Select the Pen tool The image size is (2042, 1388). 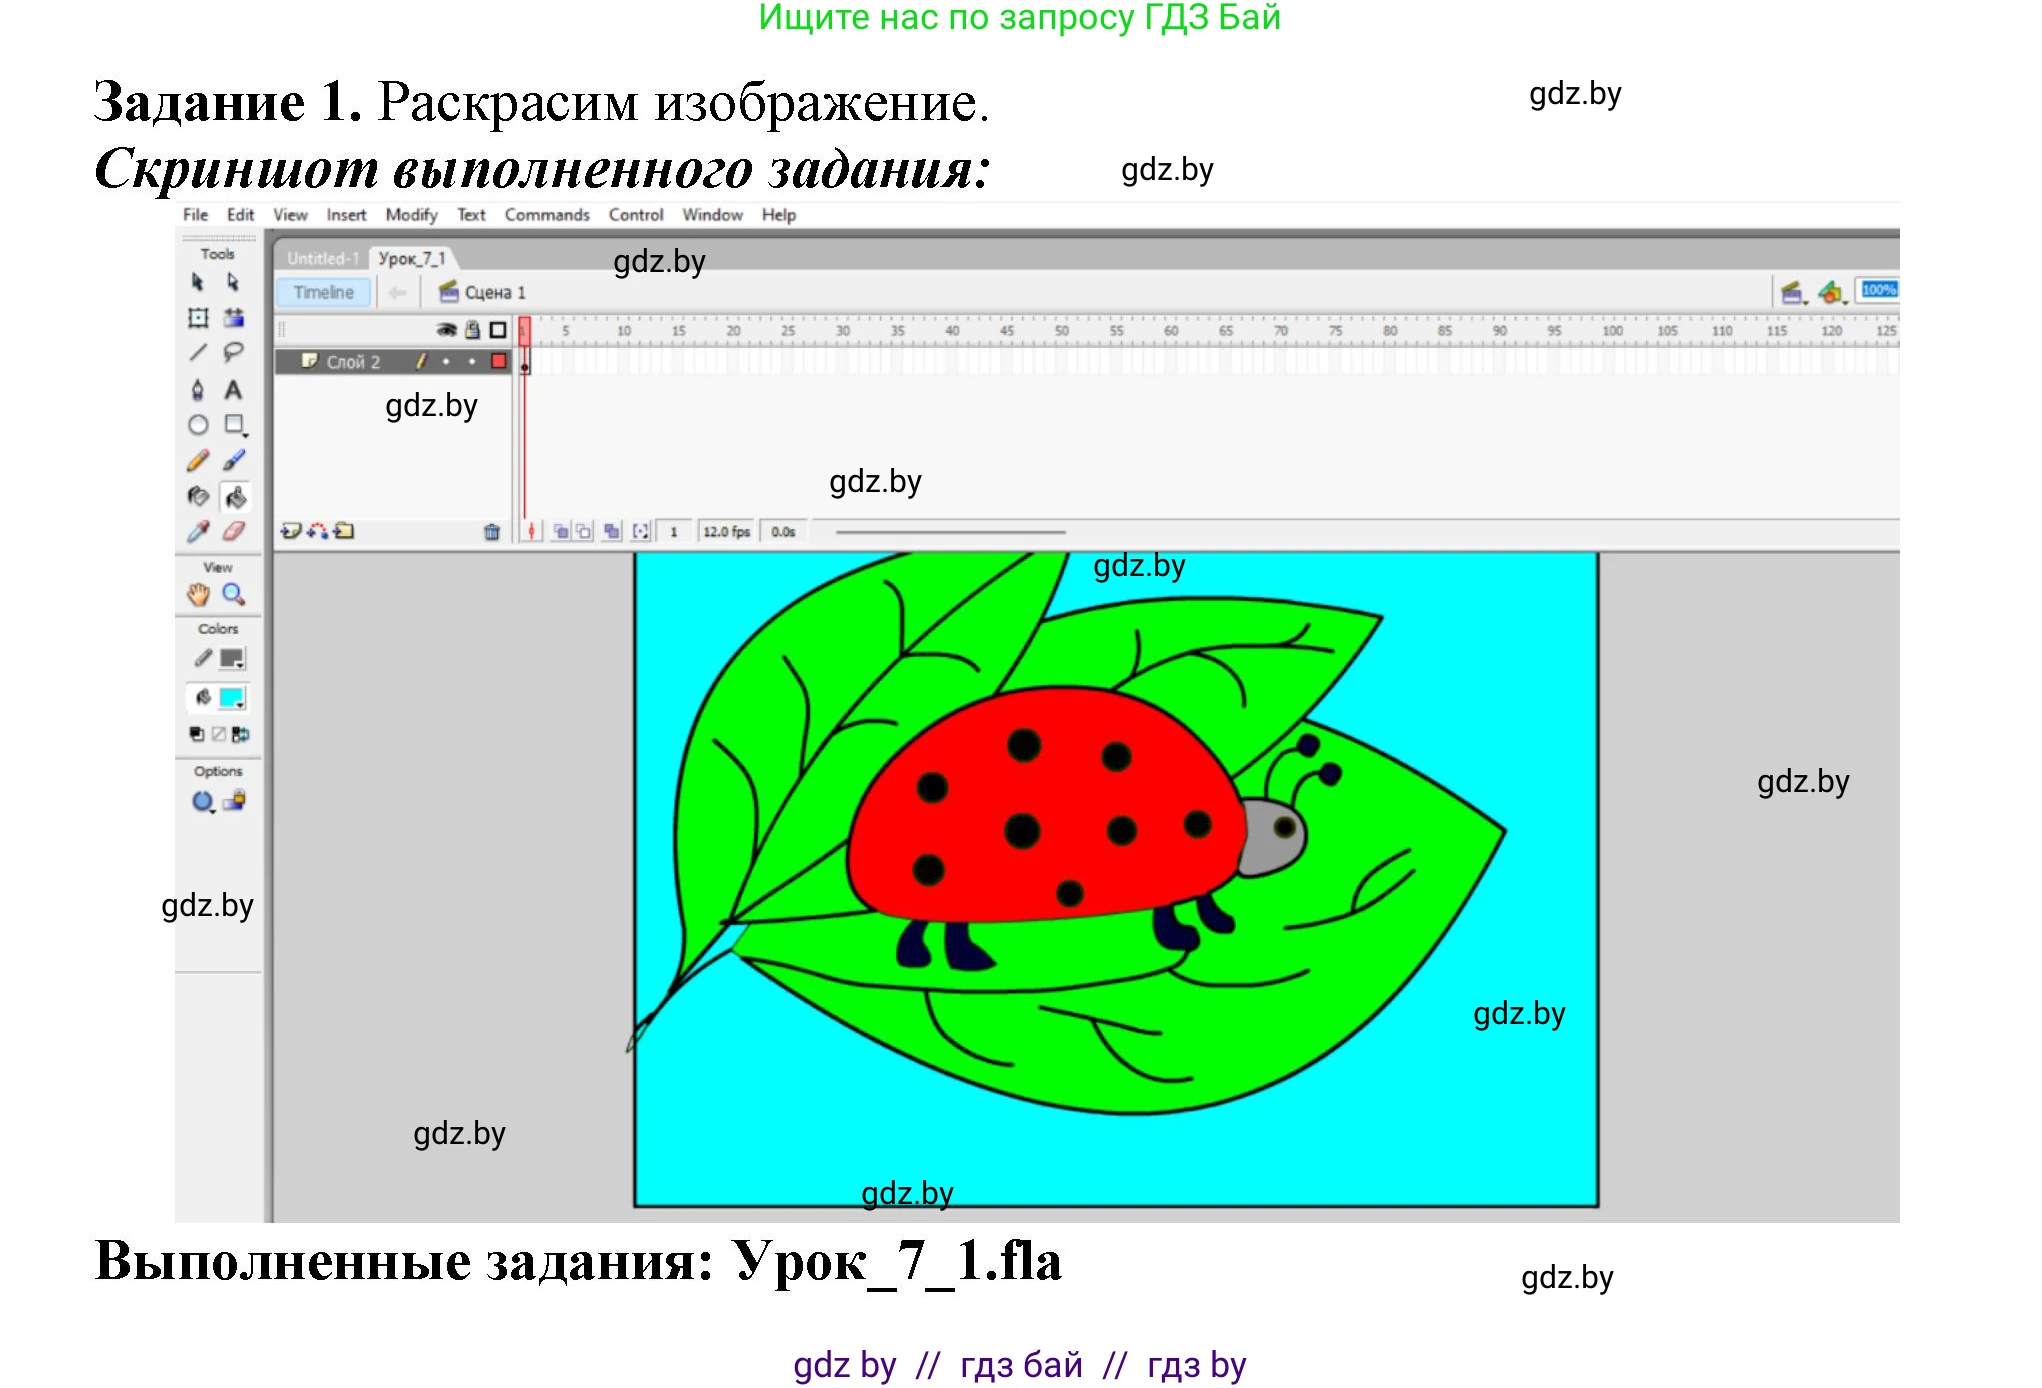coord(196,388)
